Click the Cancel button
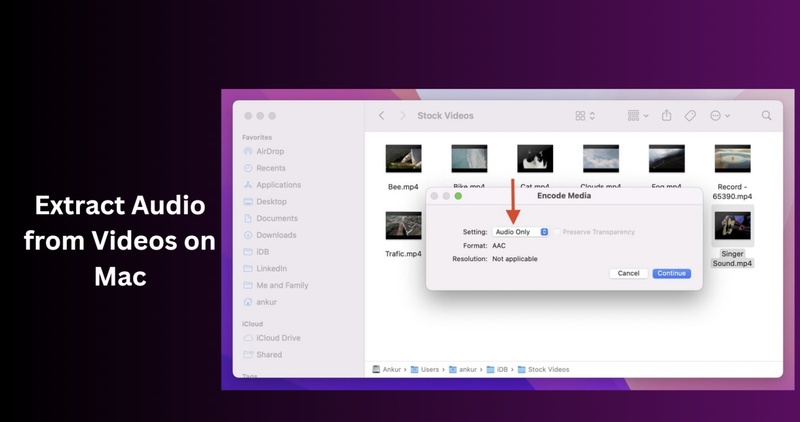 coord(628,273)
